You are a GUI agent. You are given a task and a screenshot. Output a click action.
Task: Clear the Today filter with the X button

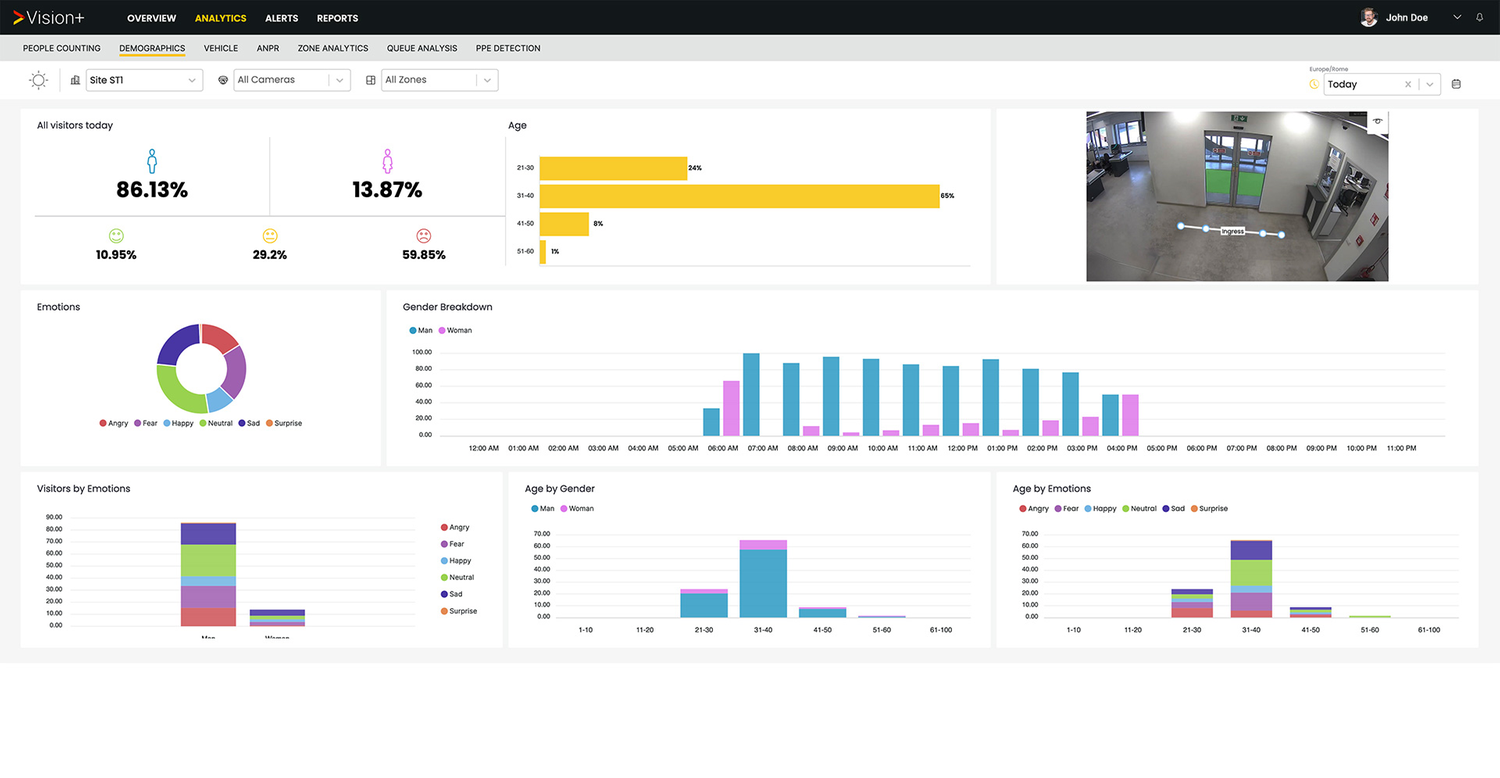click(1408, 84)
